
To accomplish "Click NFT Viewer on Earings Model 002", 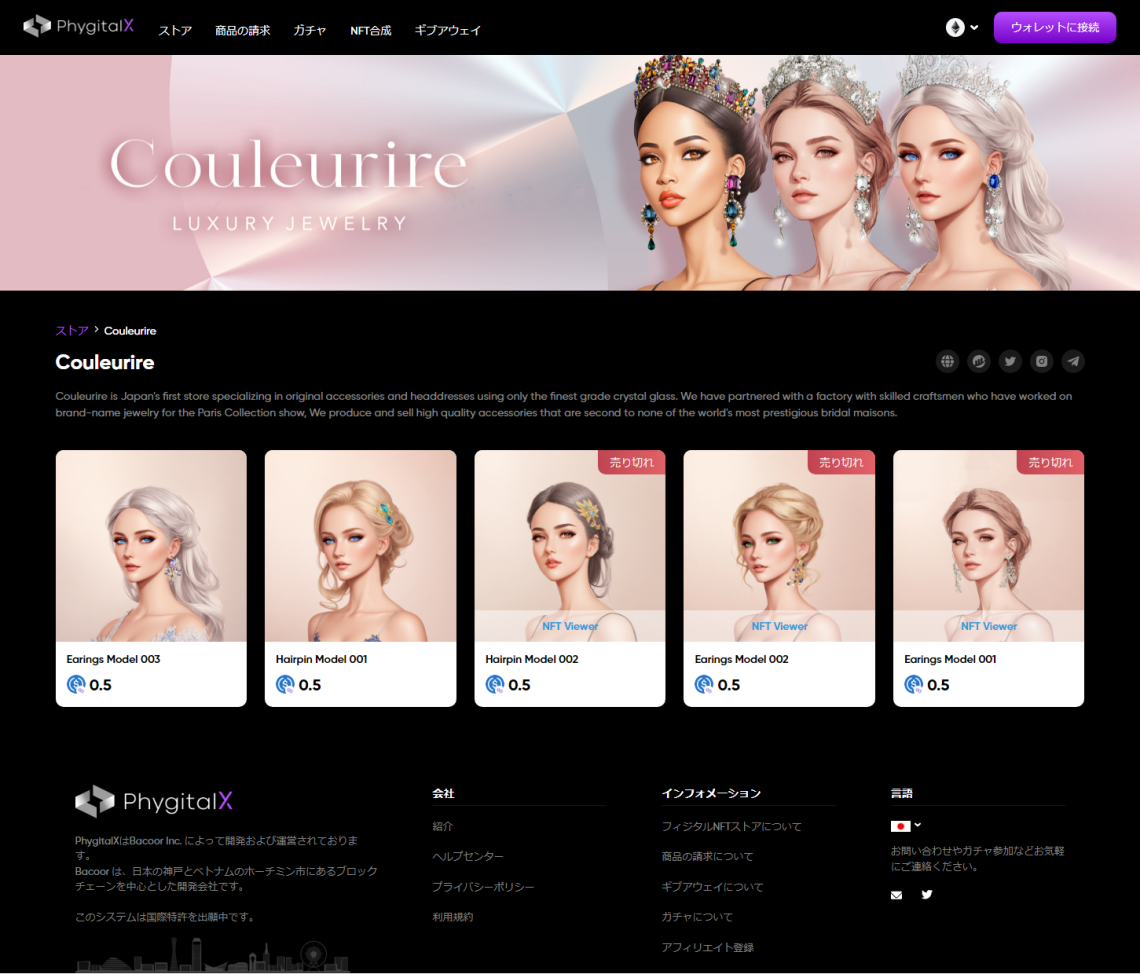I will click(779, 626).
